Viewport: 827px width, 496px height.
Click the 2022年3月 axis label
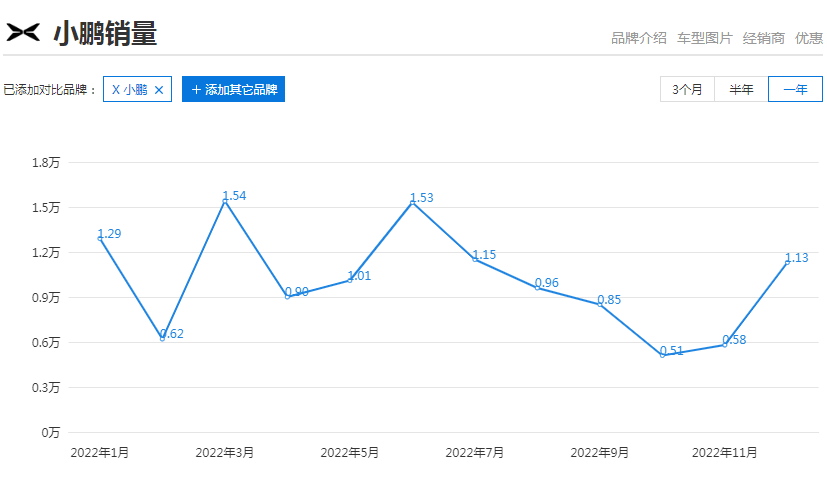(x=225, y=453)
